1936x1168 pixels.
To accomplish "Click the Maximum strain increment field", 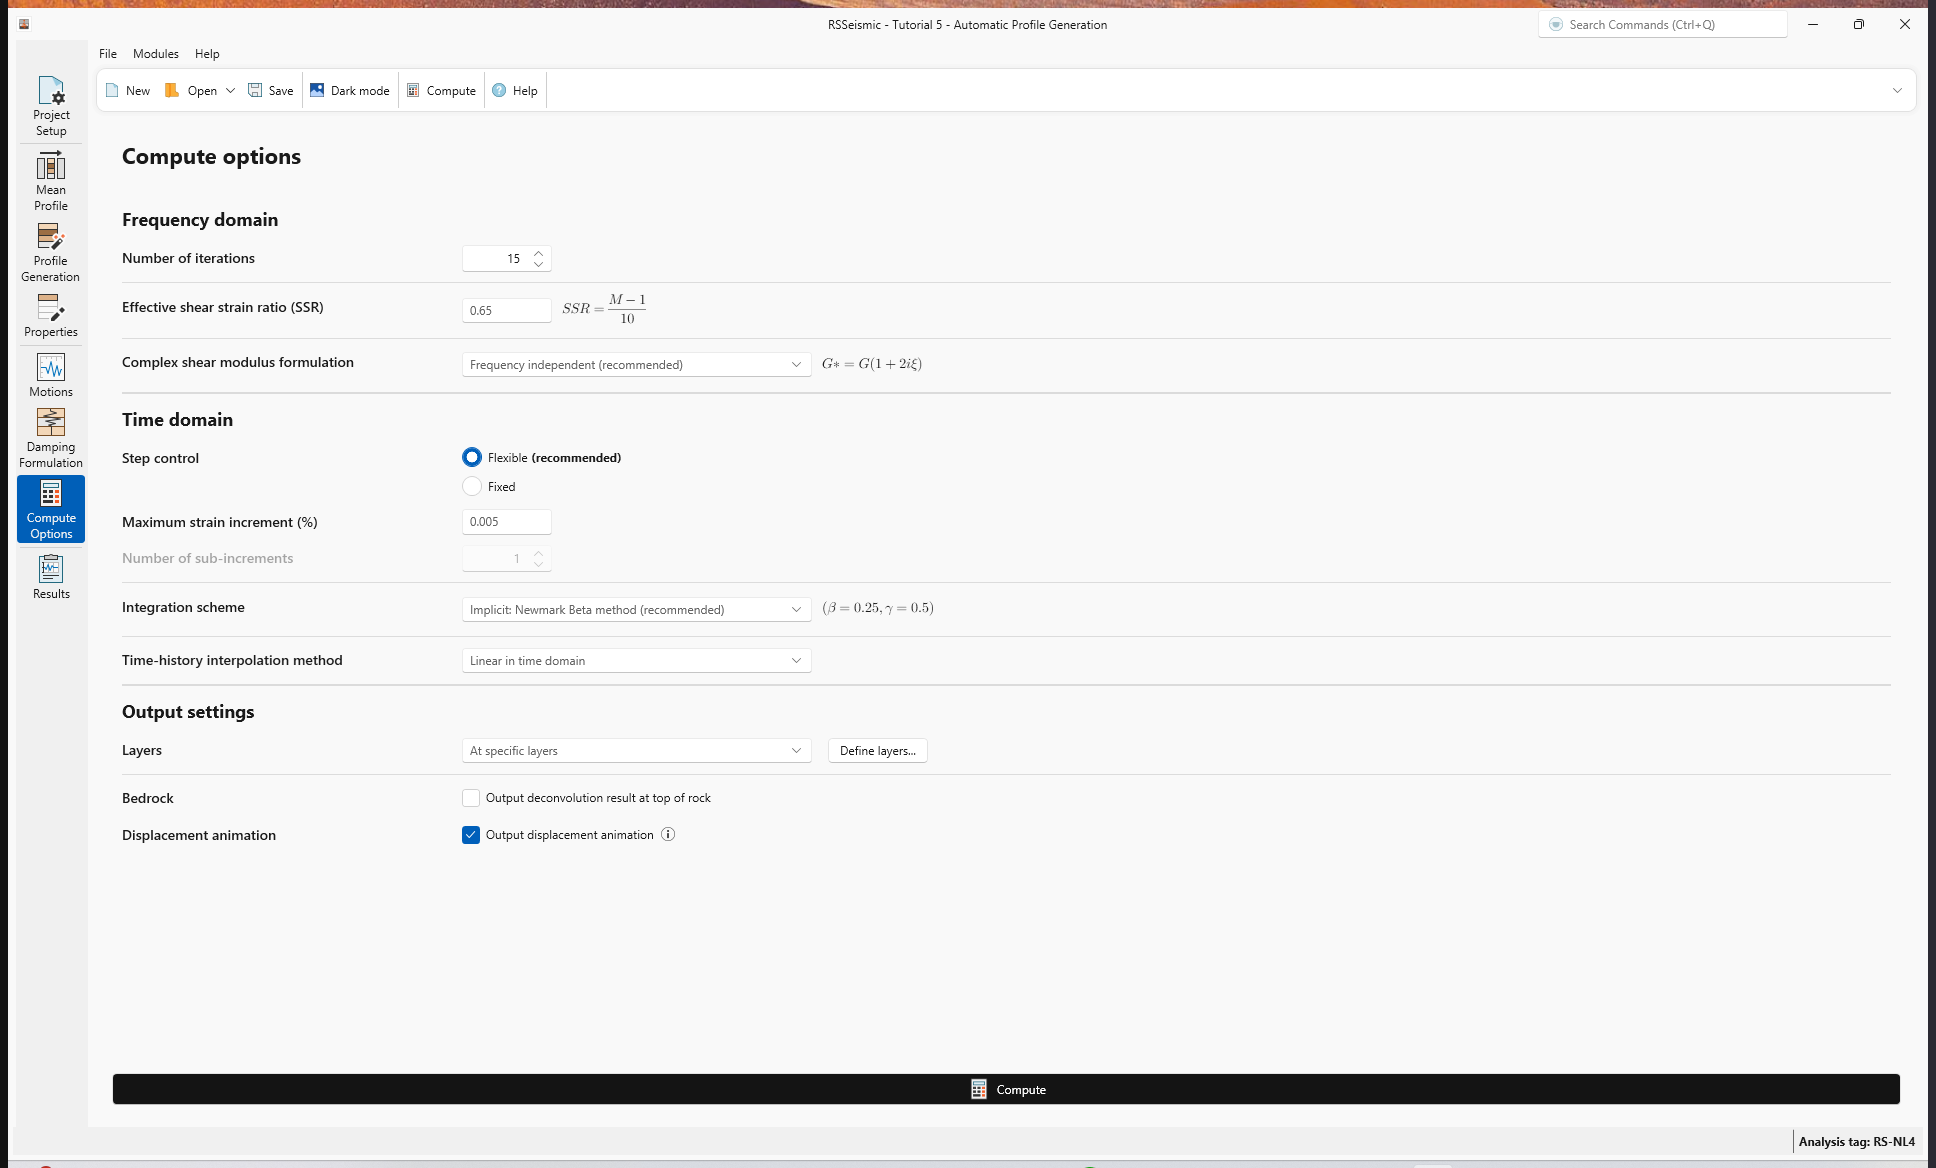I will [507, 521].
